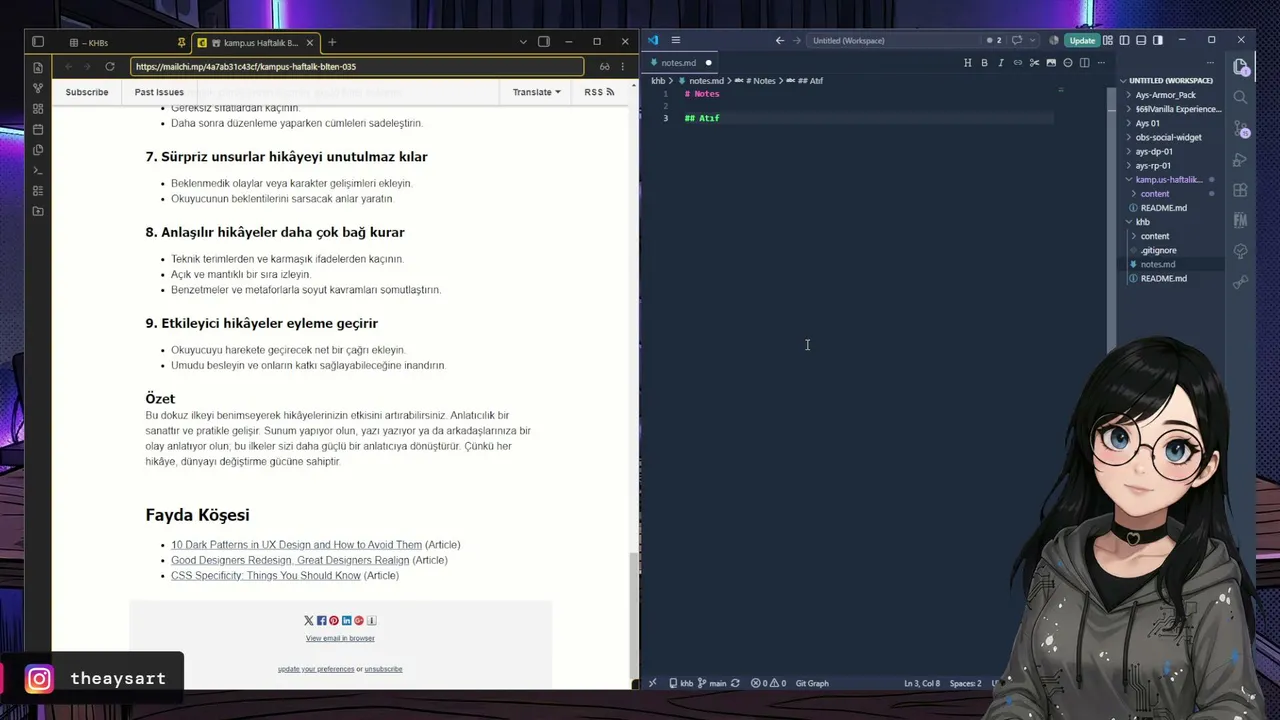1280x720 pixels.
Task: Open editor More Actions ellipsis menu
Action: 1101,63
